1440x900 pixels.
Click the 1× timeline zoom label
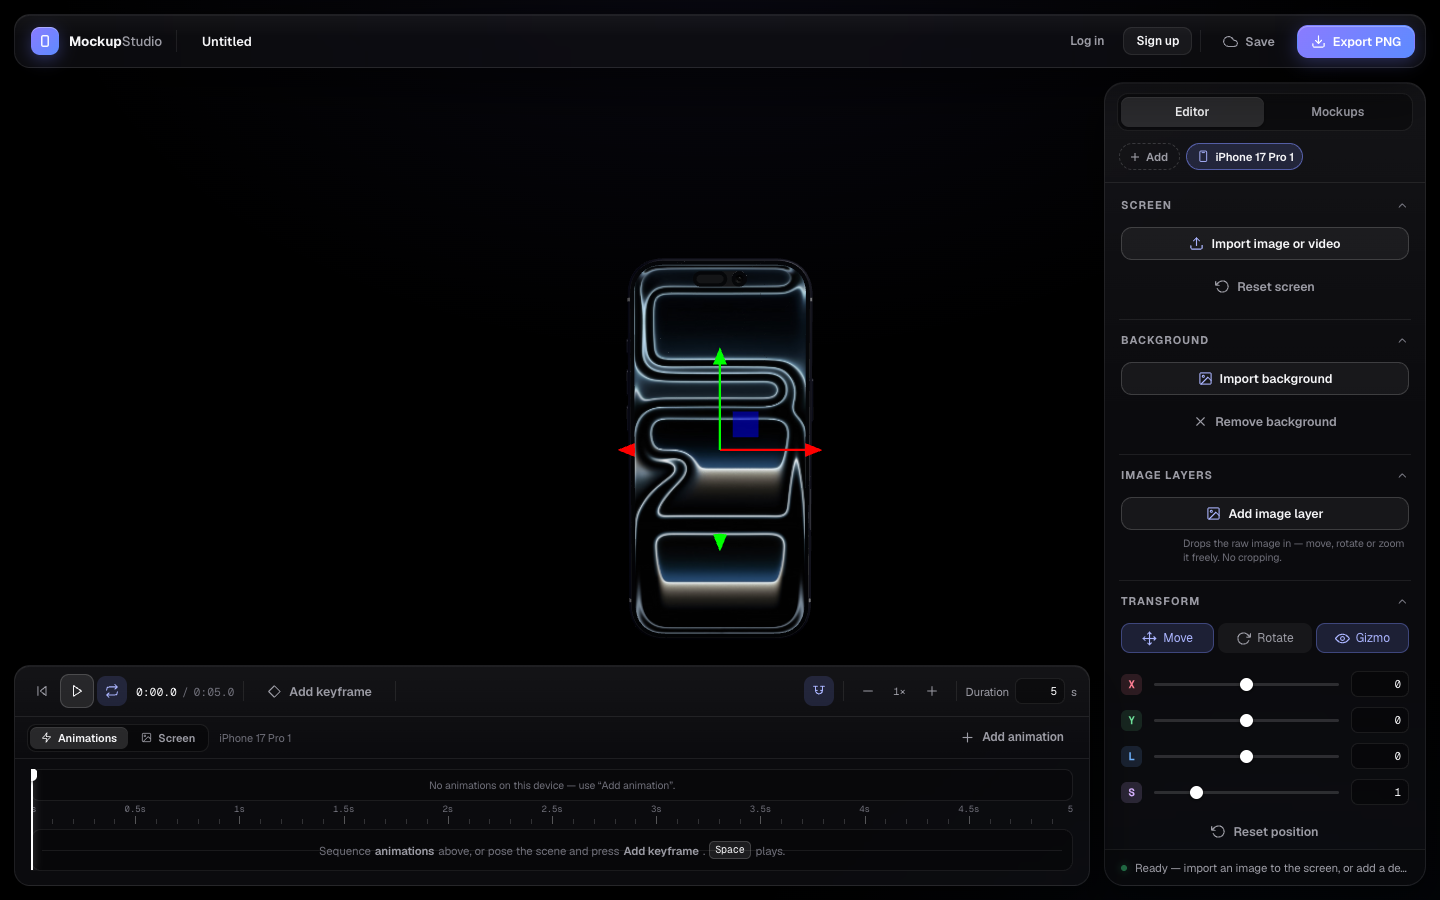(899, 692)
